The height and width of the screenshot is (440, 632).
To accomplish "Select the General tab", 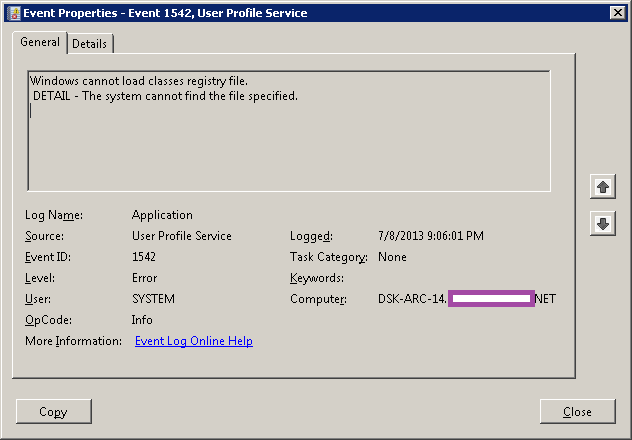I will (x=40, y=43).
